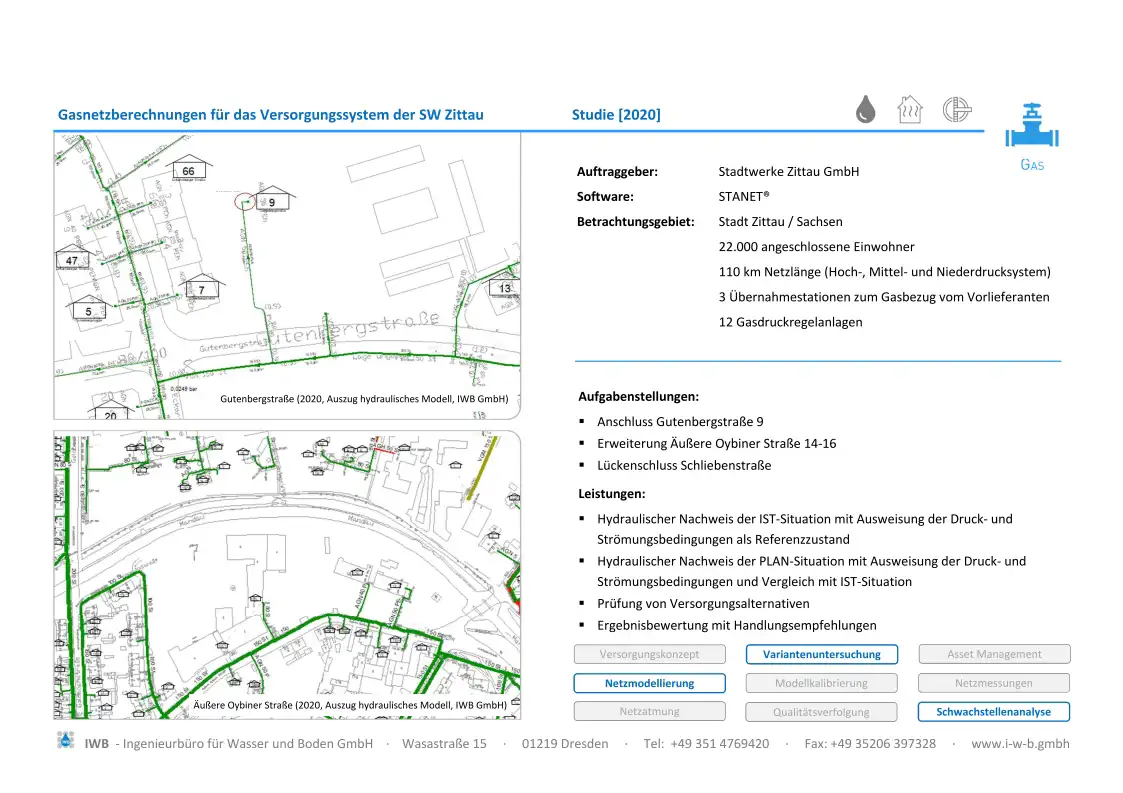Click the Netzmessungen button
The width and height of the screenshot is (1123, 793).
click(x=993, y=684)
